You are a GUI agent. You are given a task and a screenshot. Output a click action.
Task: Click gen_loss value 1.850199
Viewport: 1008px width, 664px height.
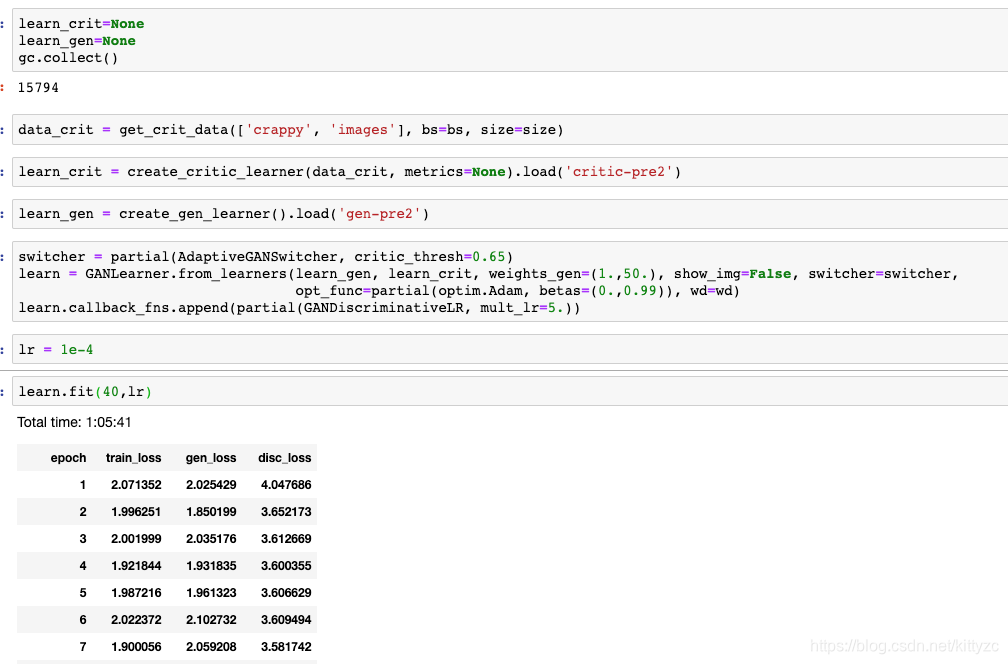211,512
